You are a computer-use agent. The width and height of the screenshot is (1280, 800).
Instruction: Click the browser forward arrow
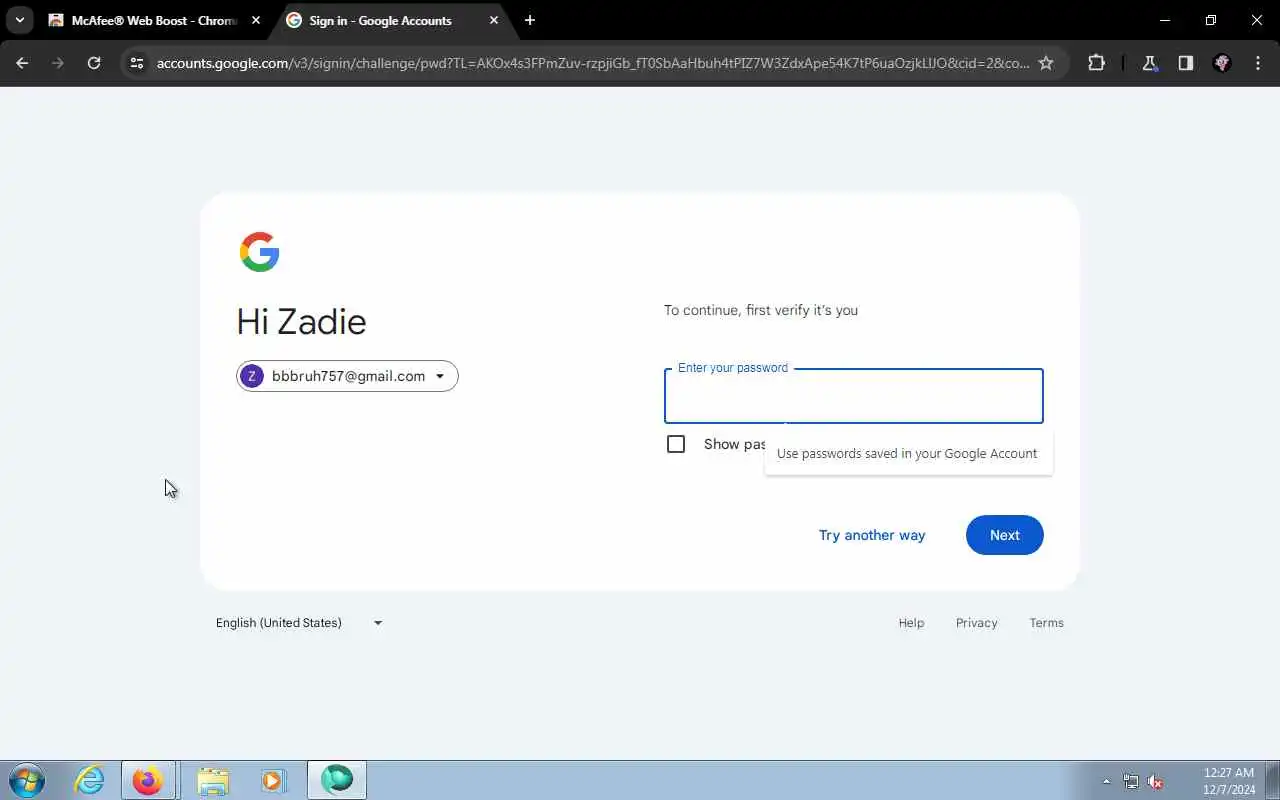[x=58, y=63]
